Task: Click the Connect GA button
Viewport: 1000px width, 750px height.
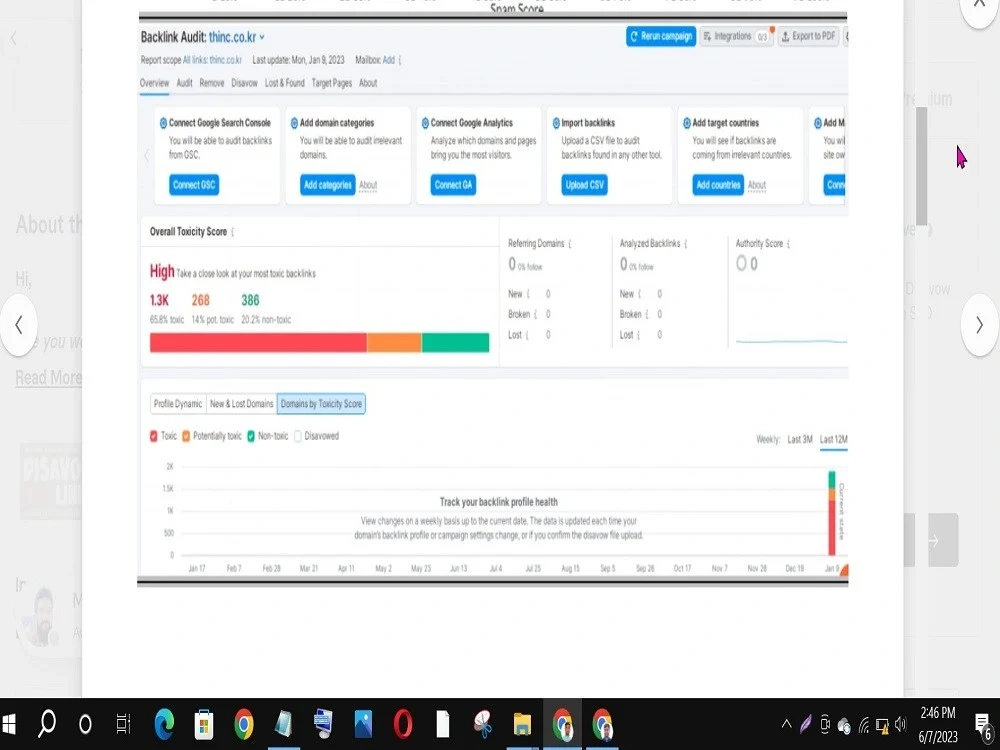Action: (x=453, y=185)
